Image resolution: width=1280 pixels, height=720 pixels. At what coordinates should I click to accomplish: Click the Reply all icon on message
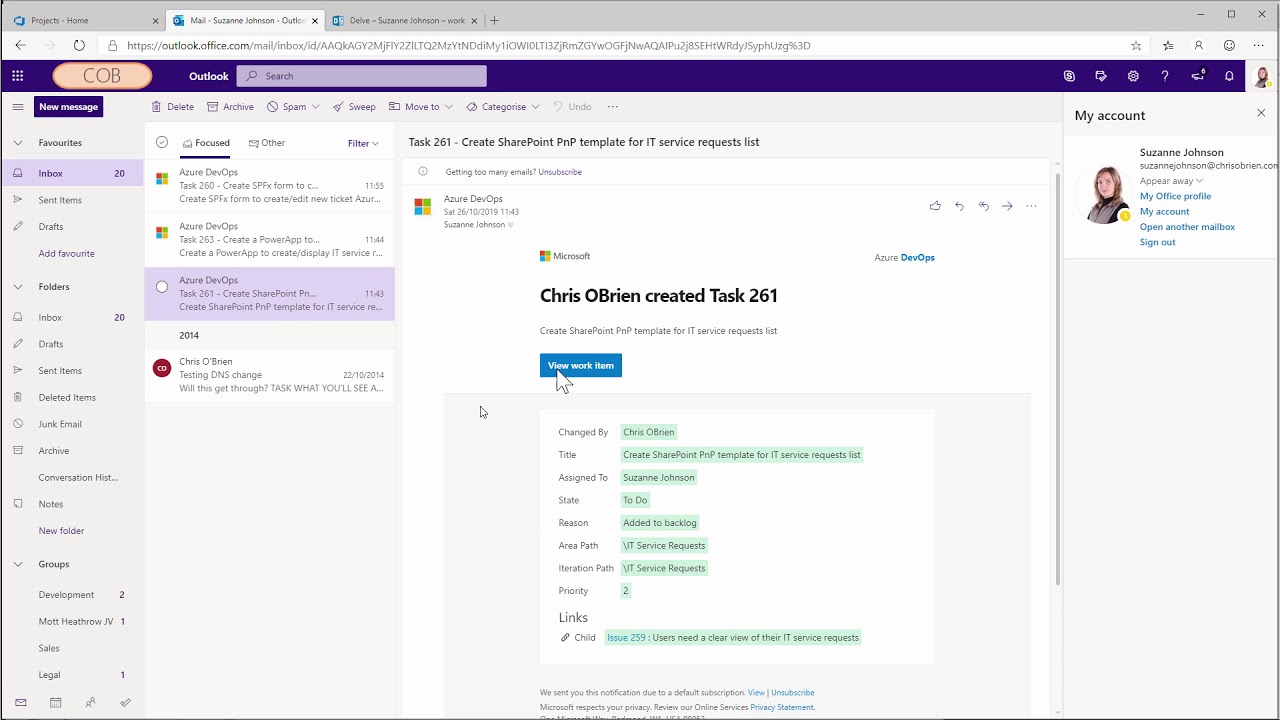point(983,206)
